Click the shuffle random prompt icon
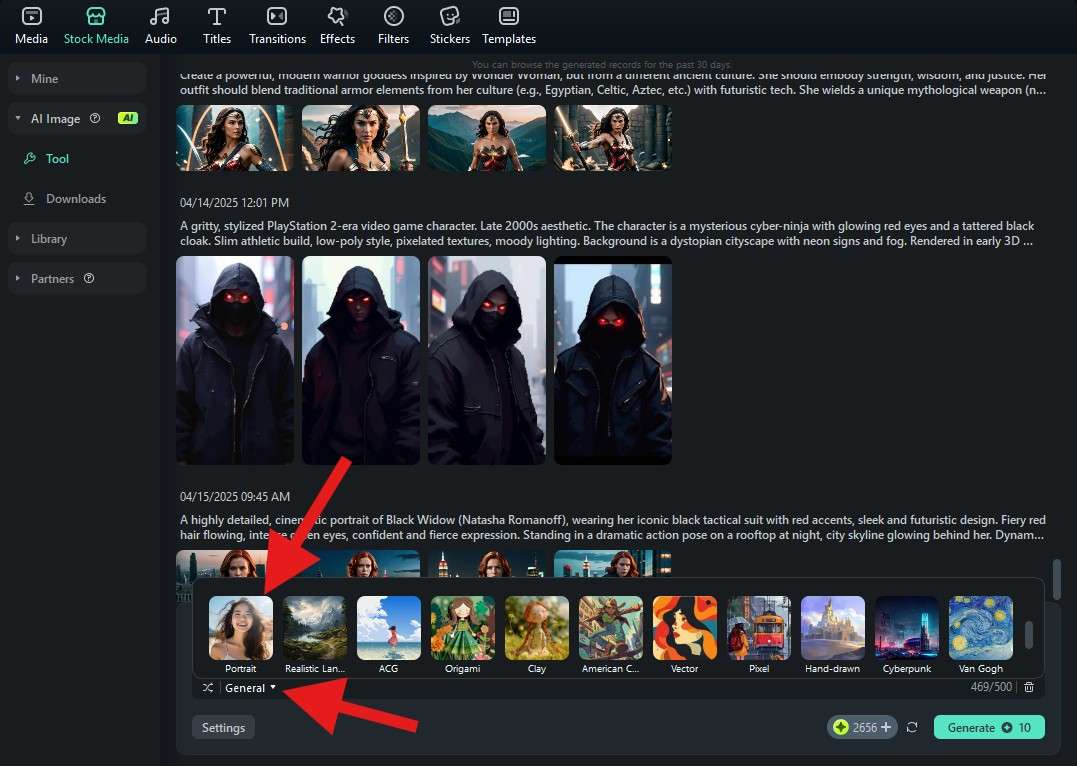Viewport: 1077px width, 766px height. [x=208, y=688]
